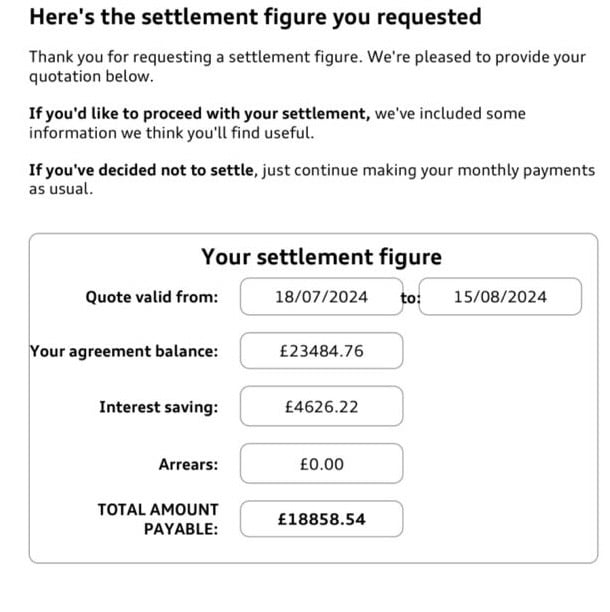Click the quote valid from date 18/07/2024

tap(321, 297)
